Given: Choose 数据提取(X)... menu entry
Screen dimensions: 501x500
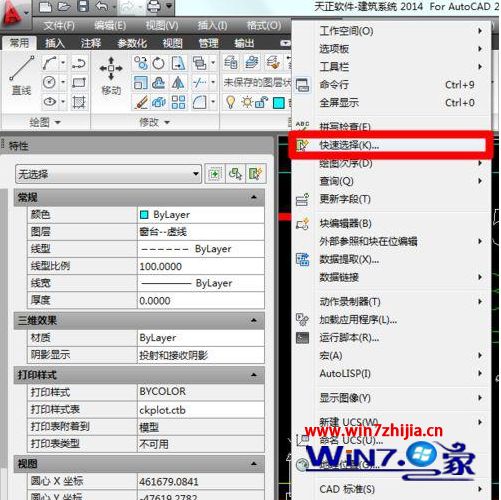Looking at the screenshot, I should click(390, 259).
